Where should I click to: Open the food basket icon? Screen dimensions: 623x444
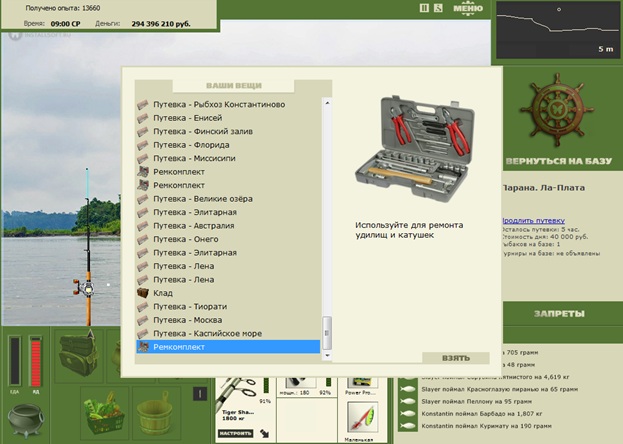click(x=104, y=413)
